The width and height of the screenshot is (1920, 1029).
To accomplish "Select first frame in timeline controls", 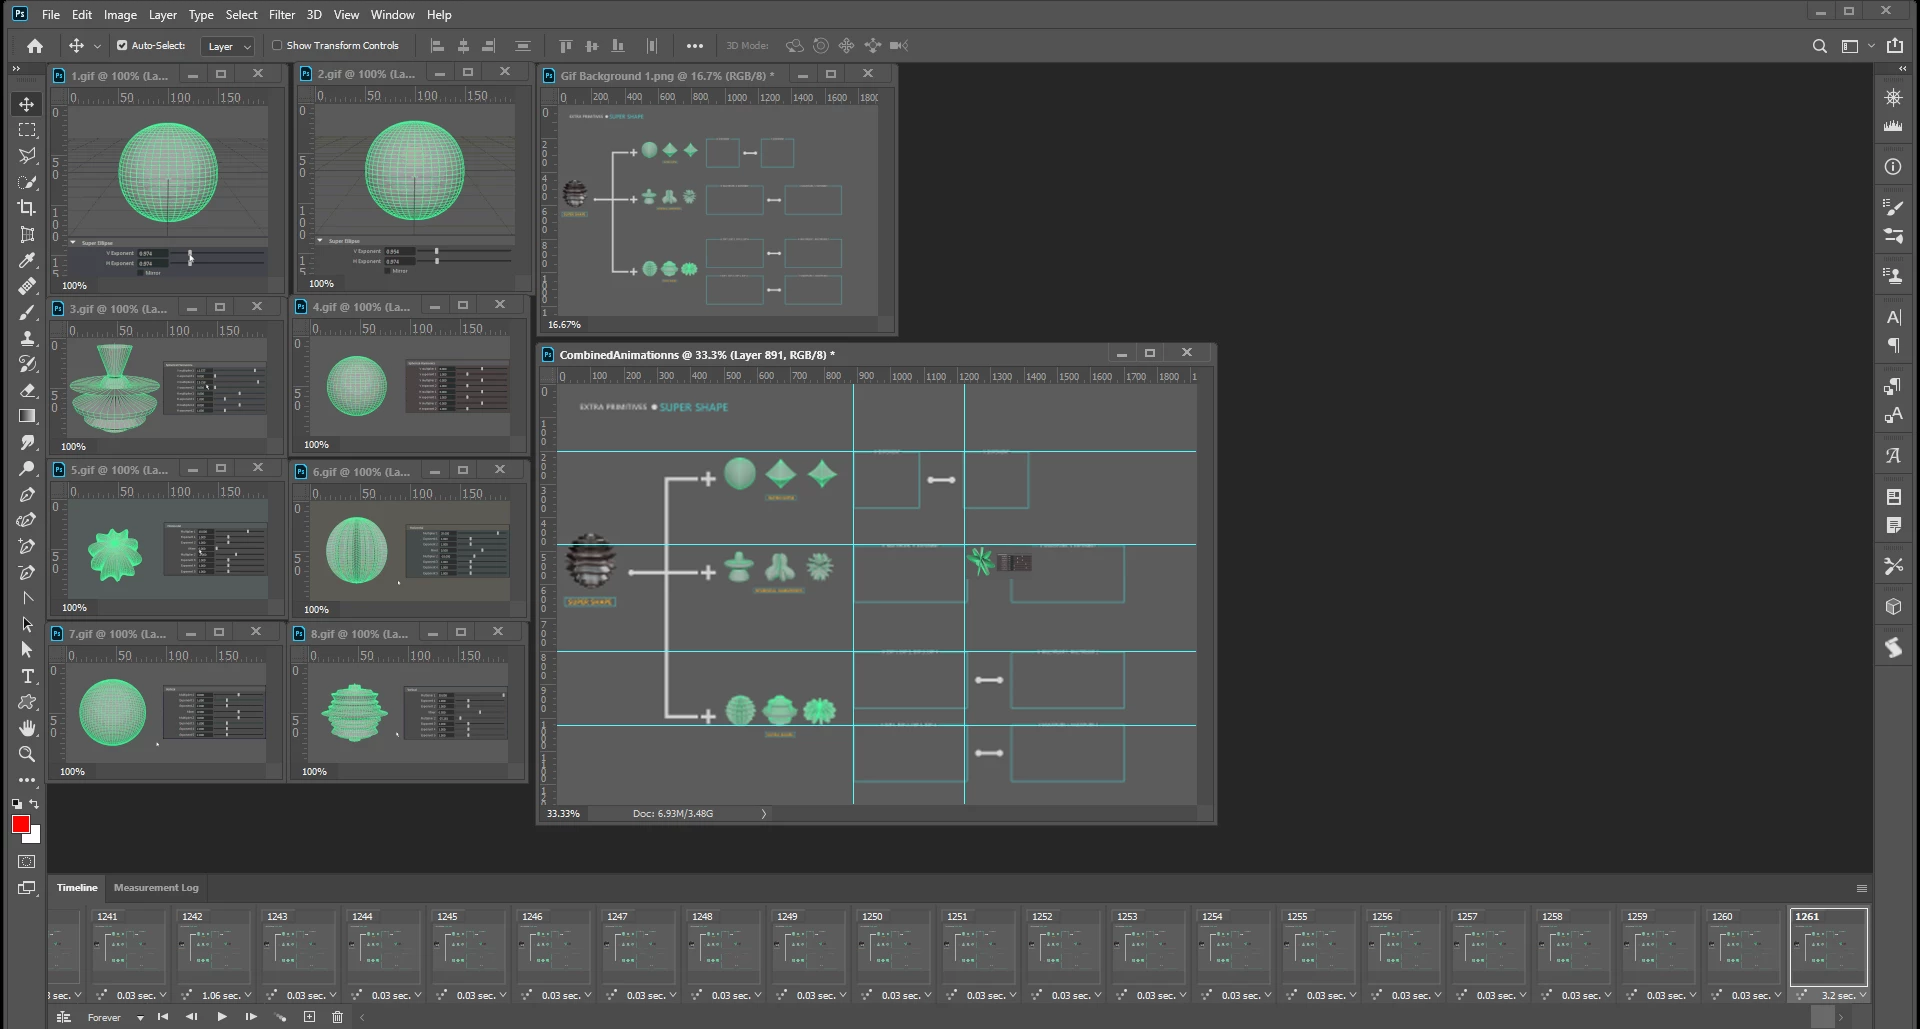I will tap(163, 1017).
